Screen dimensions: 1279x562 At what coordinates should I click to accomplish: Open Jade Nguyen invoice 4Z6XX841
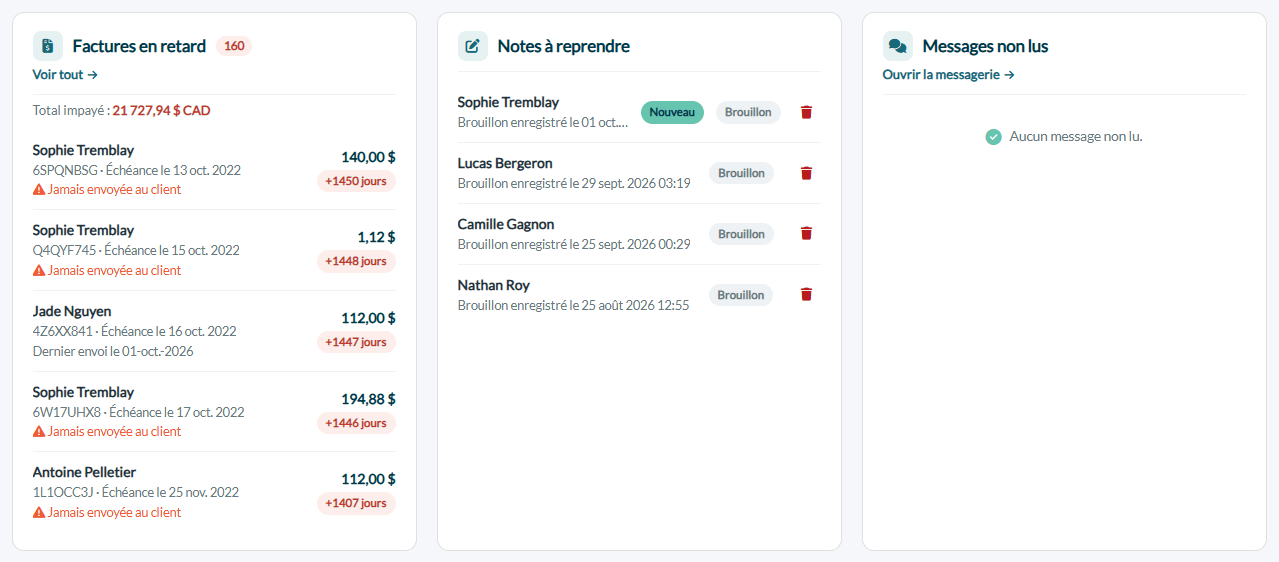coord(214,331)
